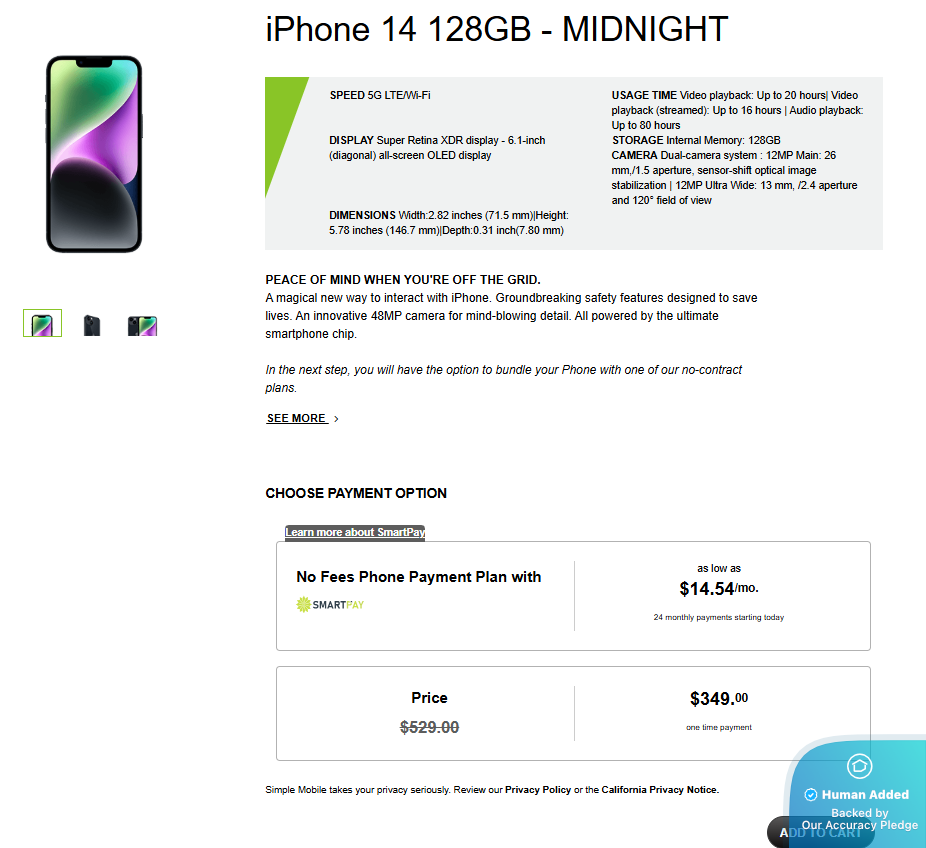Image resolution: width=926 pixels, height=848 pixels.
Task: Click the iPhone 14 128GB - MIDNIGHT title
Action: 497,29
